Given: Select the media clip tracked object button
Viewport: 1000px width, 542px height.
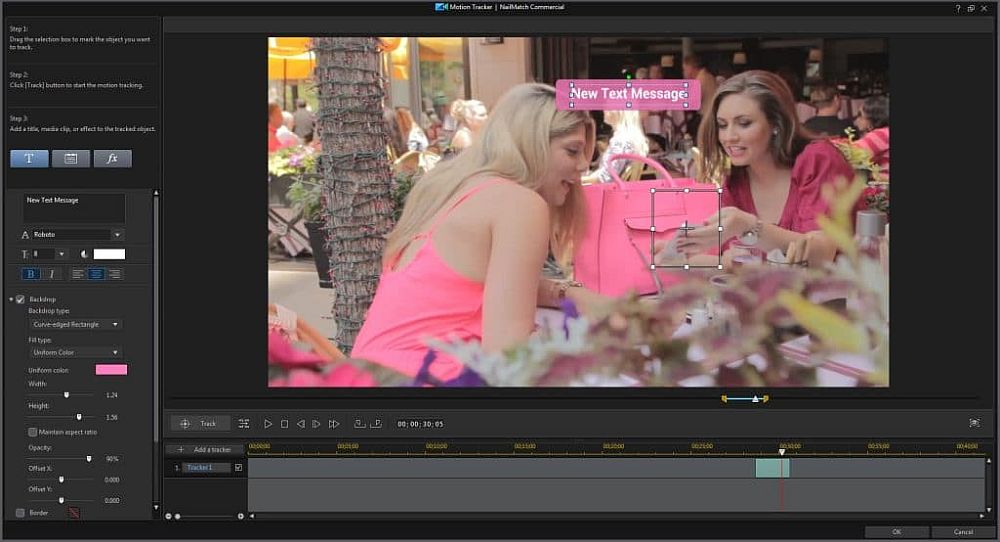Looking at the screenshot, I should [x=71, y=159].
